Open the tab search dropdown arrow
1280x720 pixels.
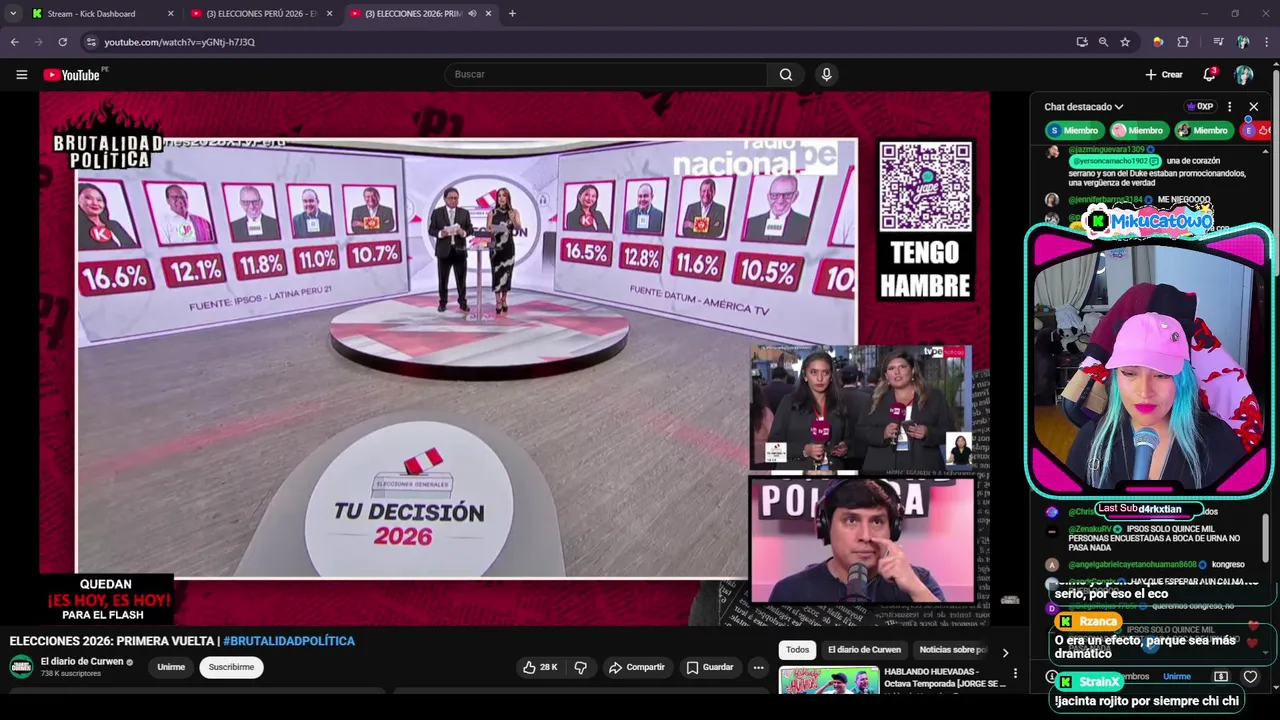[13, 14]
